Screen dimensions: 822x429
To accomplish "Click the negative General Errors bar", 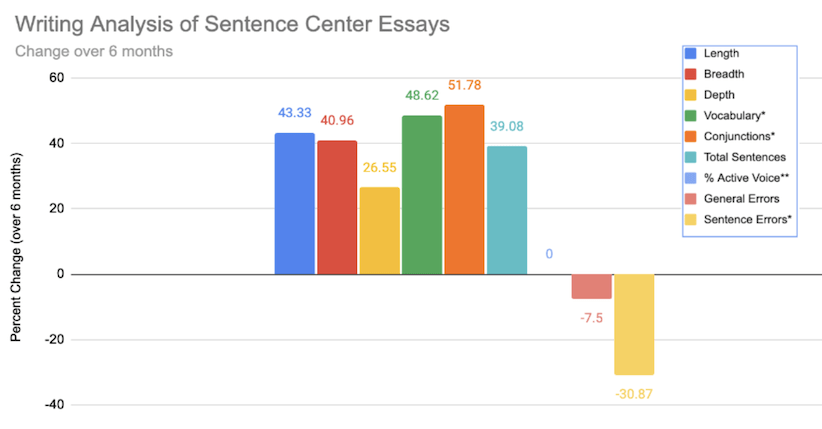I will (591, 286).
